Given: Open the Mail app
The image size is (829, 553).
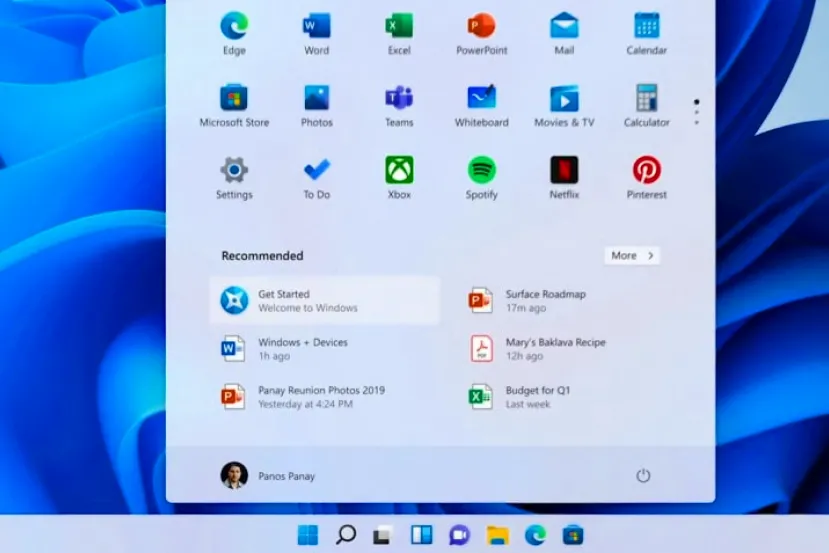Looking at the screenshot, I should pyautogui.click(x=564, y=34).
